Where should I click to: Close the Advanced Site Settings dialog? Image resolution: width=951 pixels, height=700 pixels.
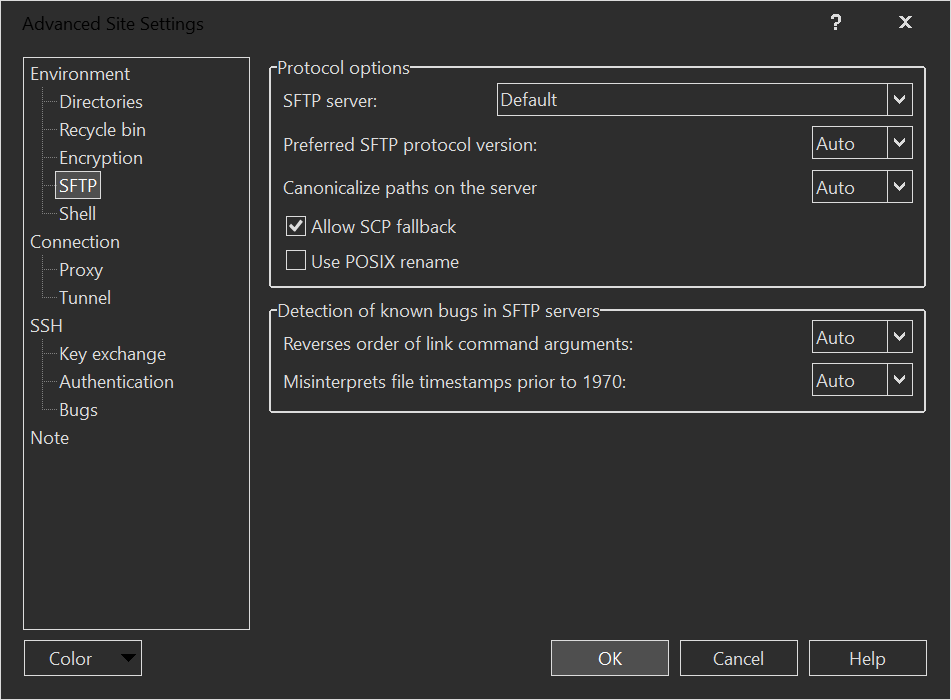(905, 23)
